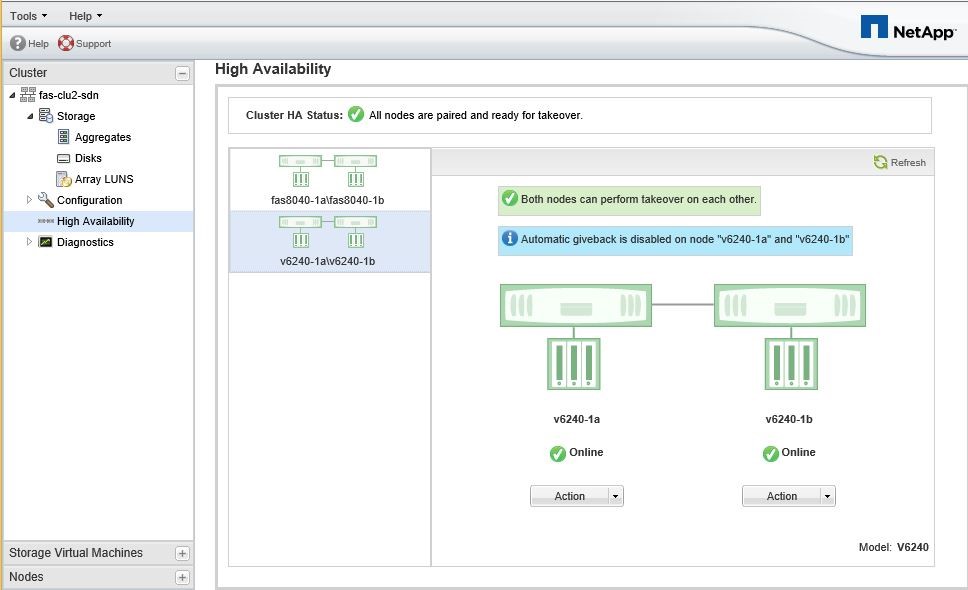Click the green Refresh arrows icon
The width and height of the screenshot is (968, 590).
click(880, 162)
